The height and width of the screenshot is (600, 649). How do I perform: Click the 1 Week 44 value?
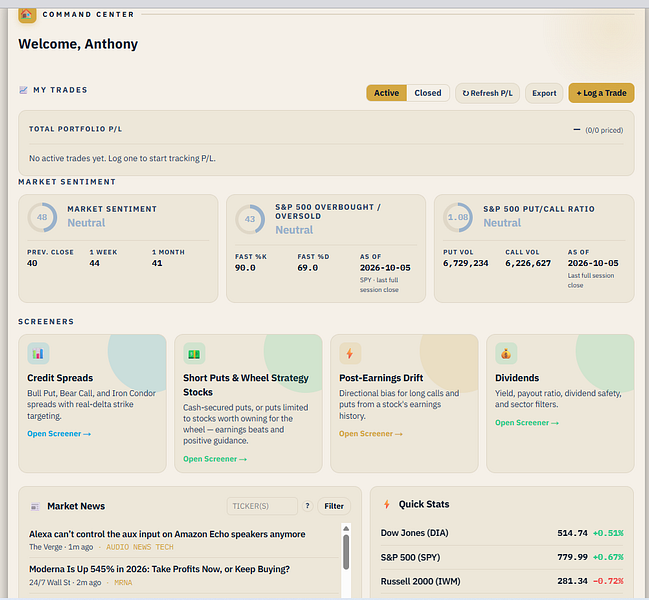94,263
